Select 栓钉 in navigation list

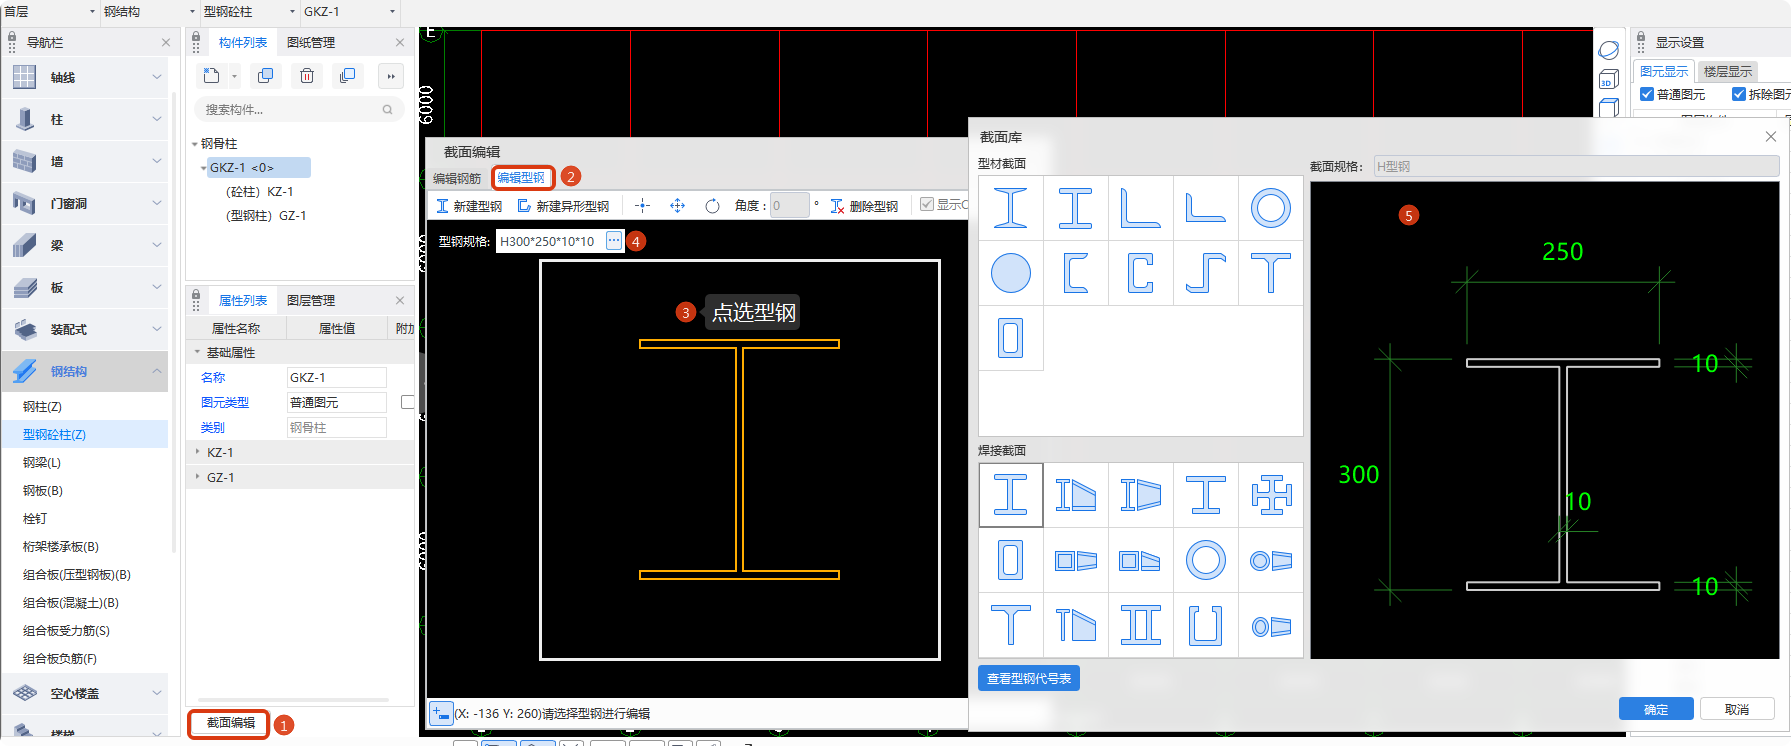[x=35, y=518]
